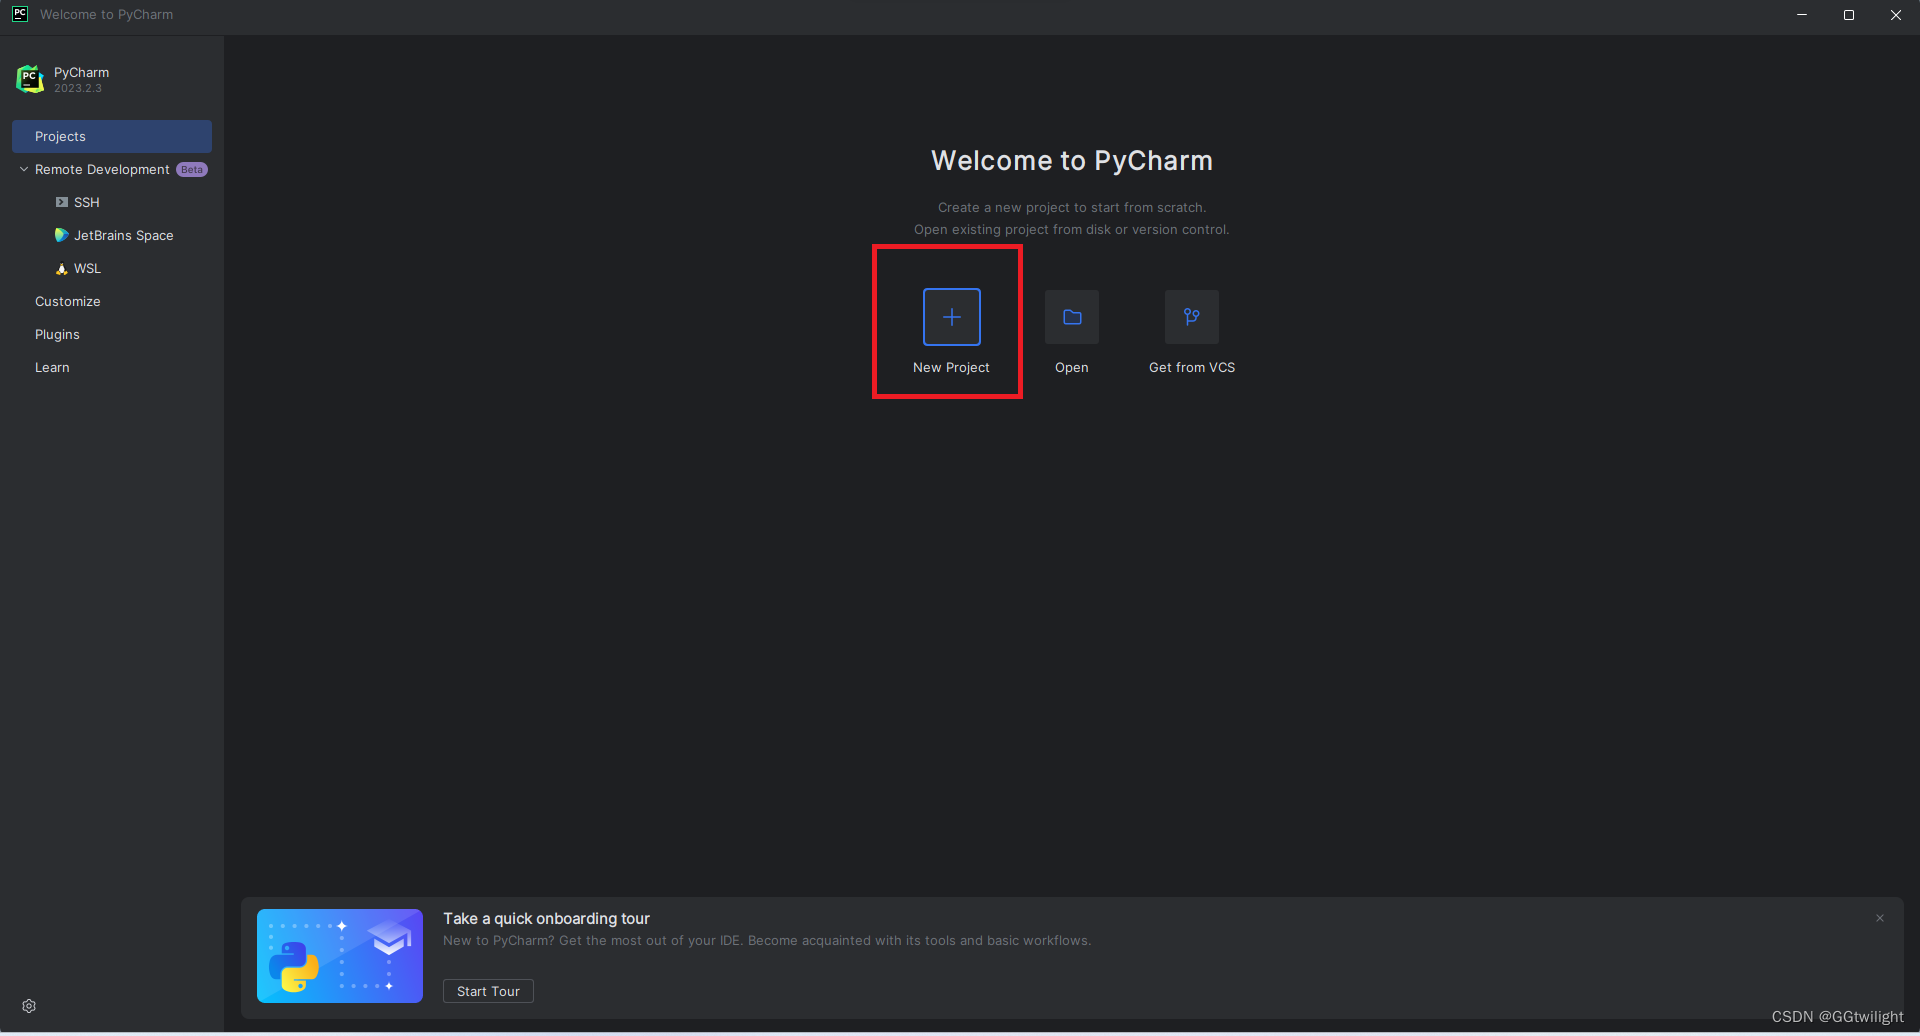Click the Take a quick onboarding tour heading
The image size is (1920, 1036).
pos(546,918)
